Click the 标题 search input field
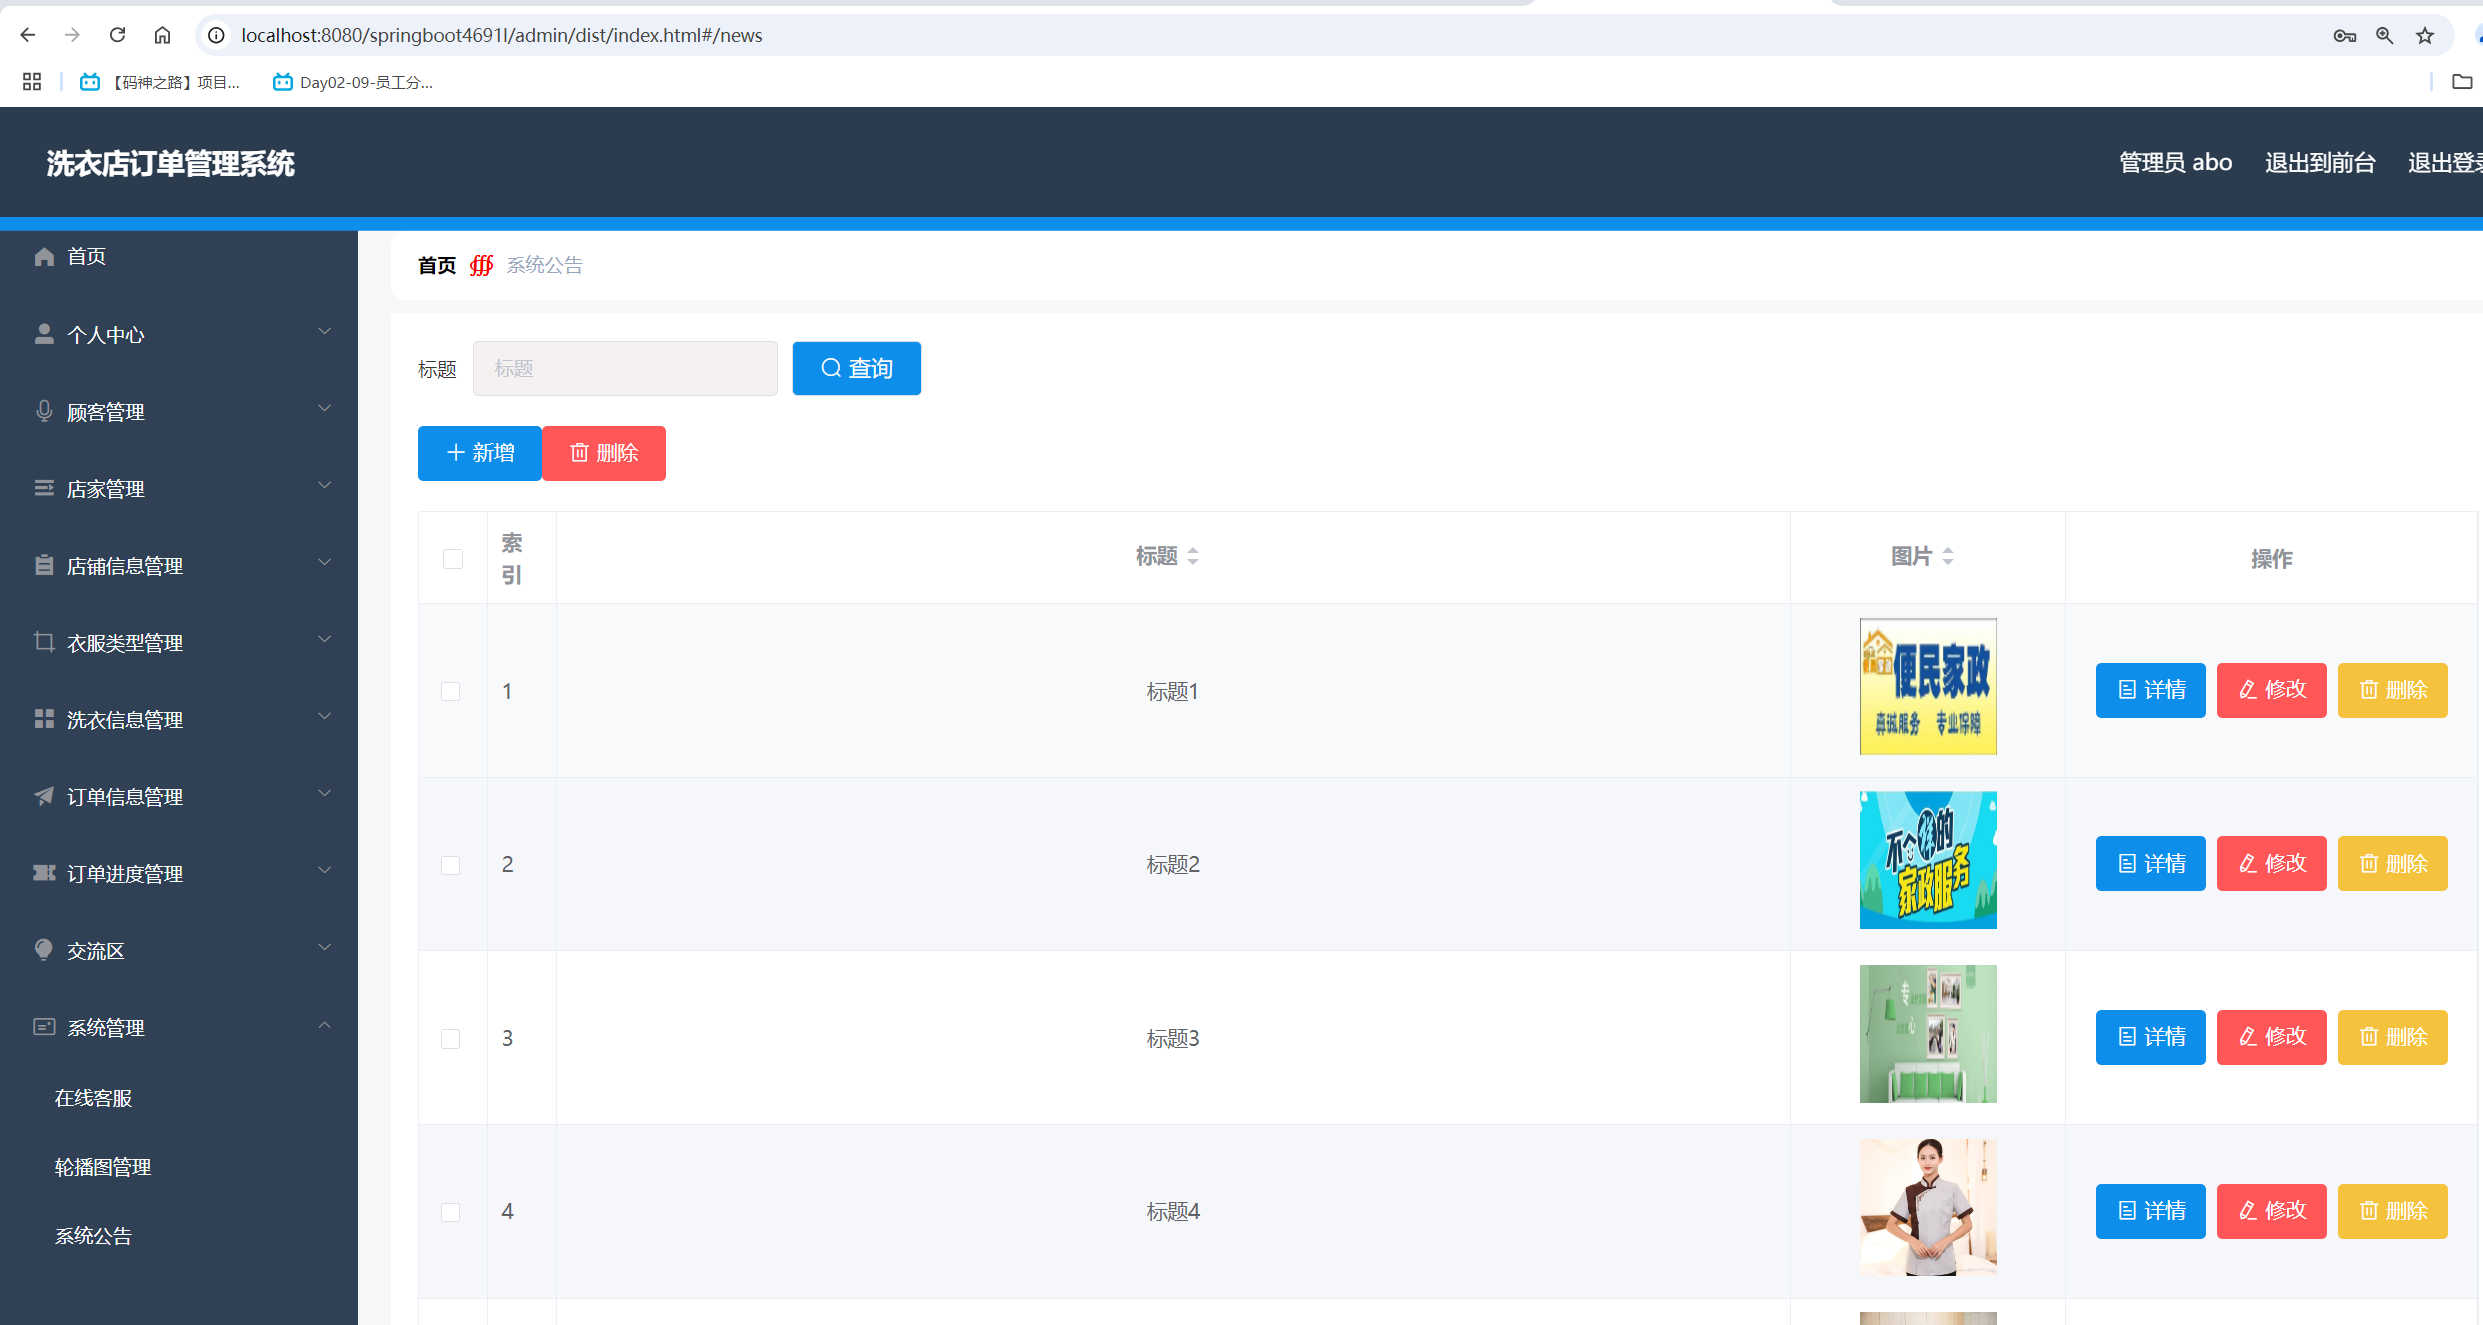Viewport: 2483px width, 1325px height. pos(625,368)
